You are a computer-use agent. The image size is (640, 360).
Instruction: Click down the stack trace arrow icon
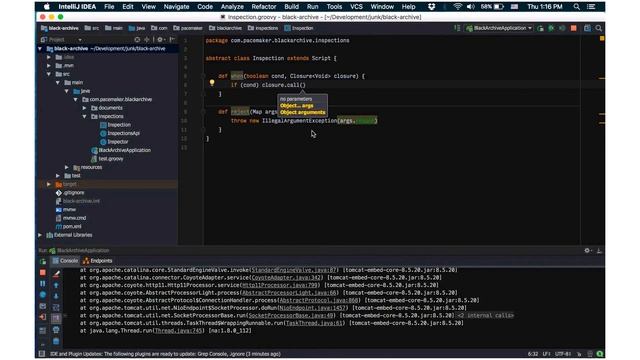(x=56, y=296)
